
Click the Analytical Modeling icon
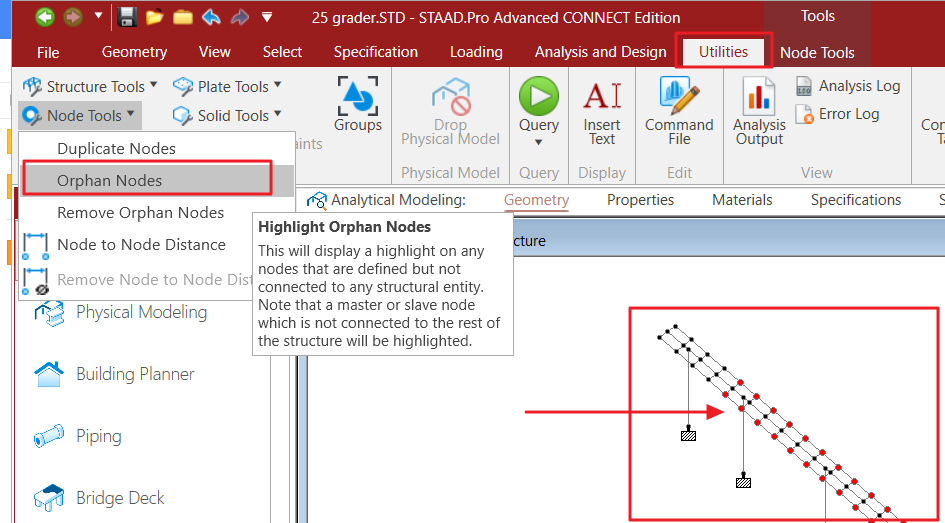pos(316,200)
